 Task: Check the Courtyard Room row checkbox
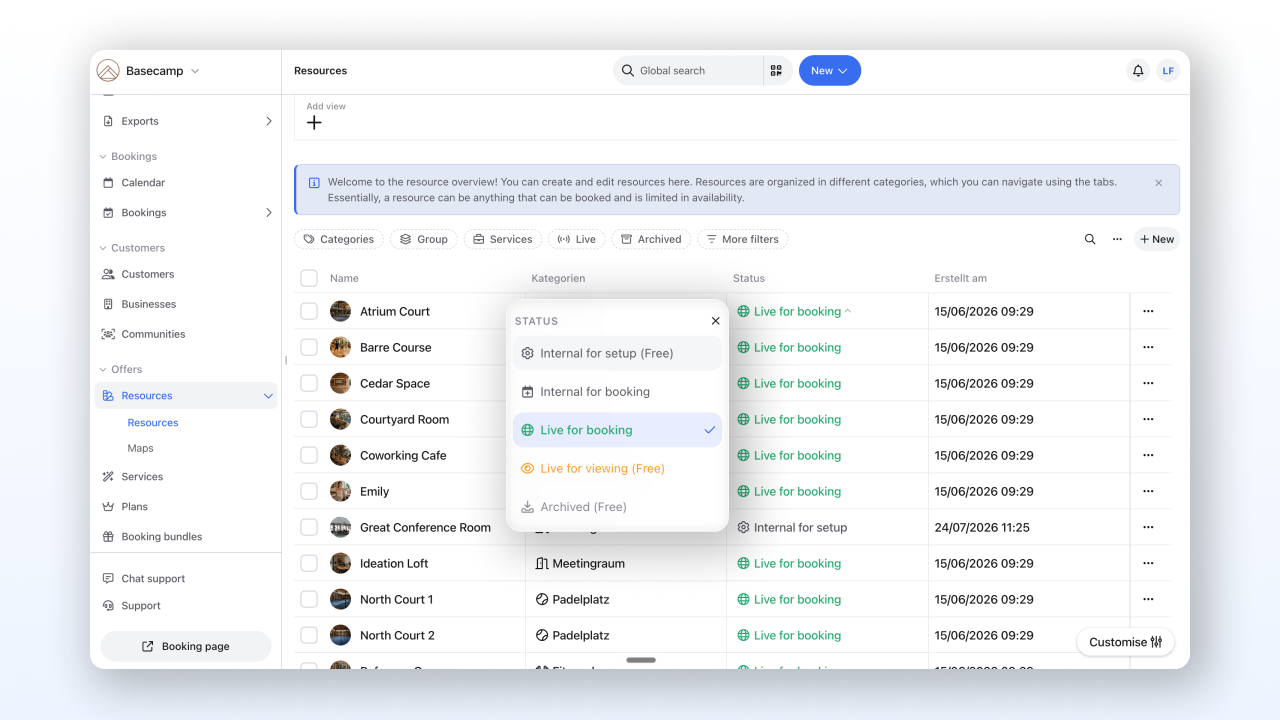309,419
